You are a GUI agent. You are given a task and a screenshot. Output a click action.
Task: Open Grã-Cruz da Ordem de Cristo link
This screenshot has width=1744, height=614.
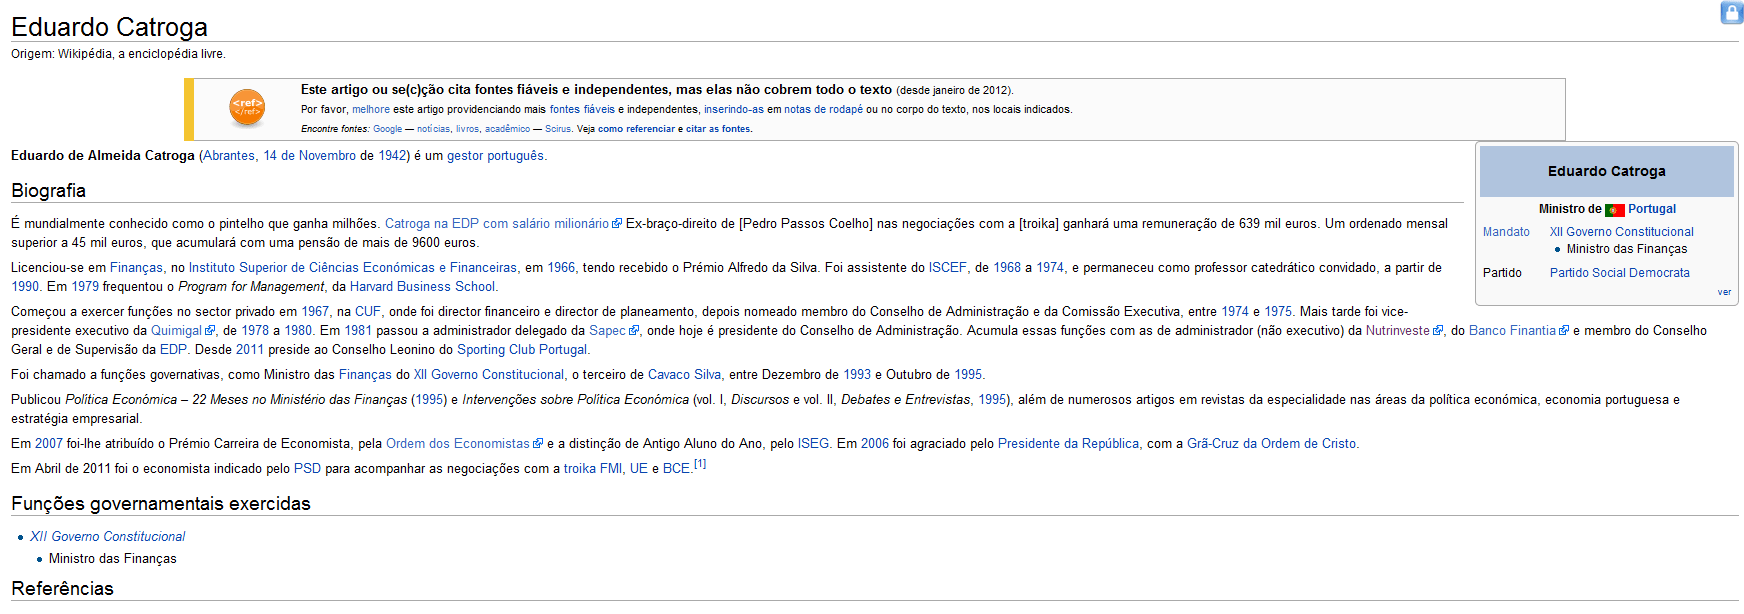pyautogui.click(x=1271, y=444)
